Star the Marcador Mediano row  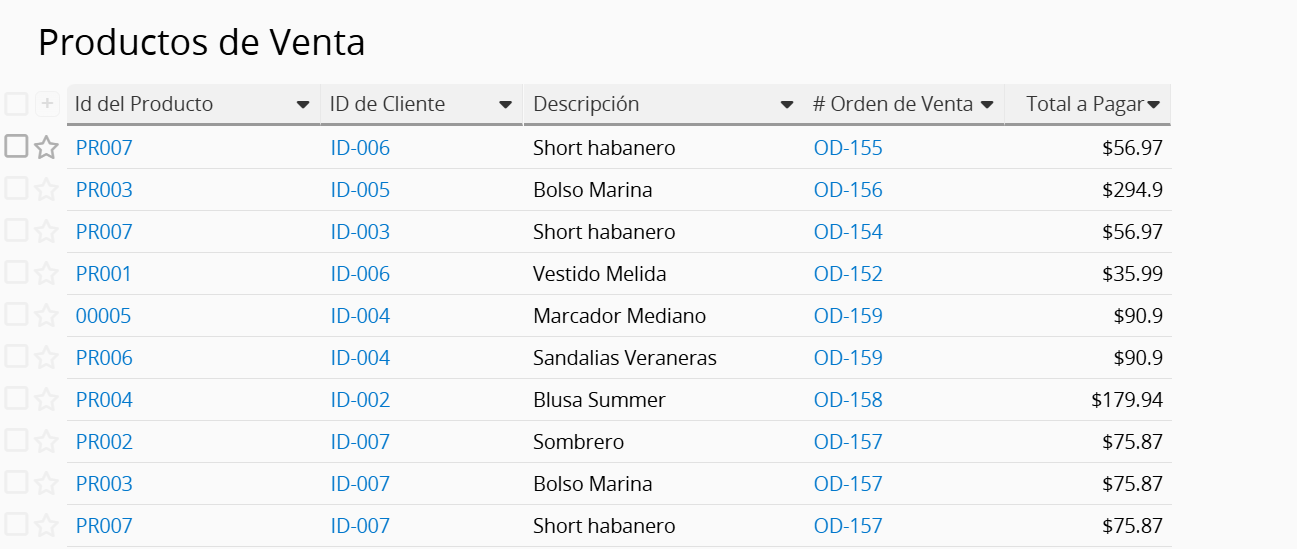(46, 316)
